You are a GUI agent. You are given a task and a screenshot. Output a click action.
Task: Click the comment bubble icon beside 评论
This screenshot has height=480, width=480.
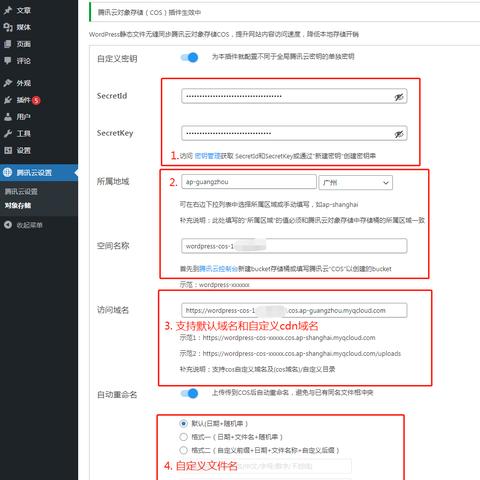(x=8, y=60)
